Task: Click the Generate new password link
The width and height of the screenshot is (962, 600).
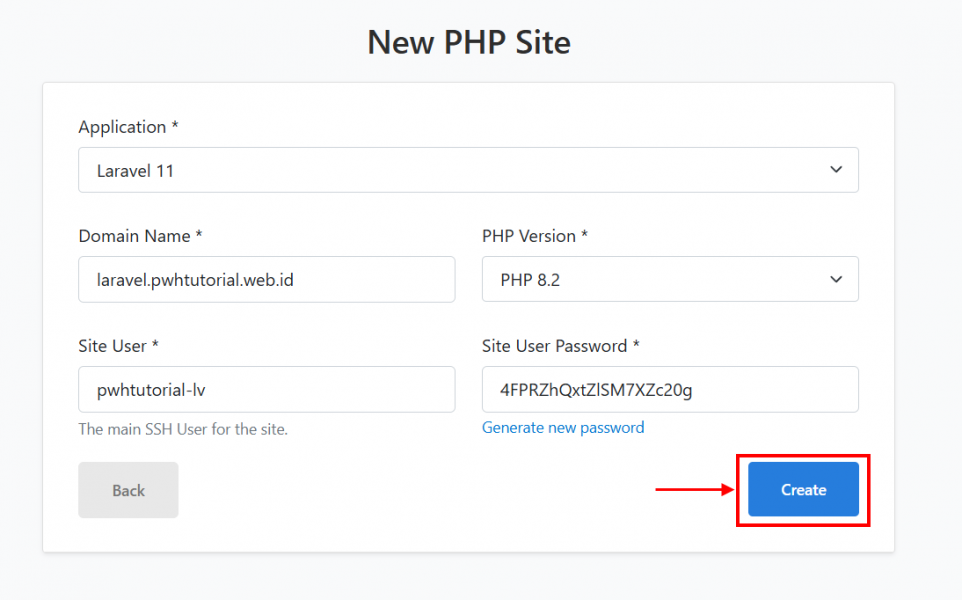Action: click(563, 427)
